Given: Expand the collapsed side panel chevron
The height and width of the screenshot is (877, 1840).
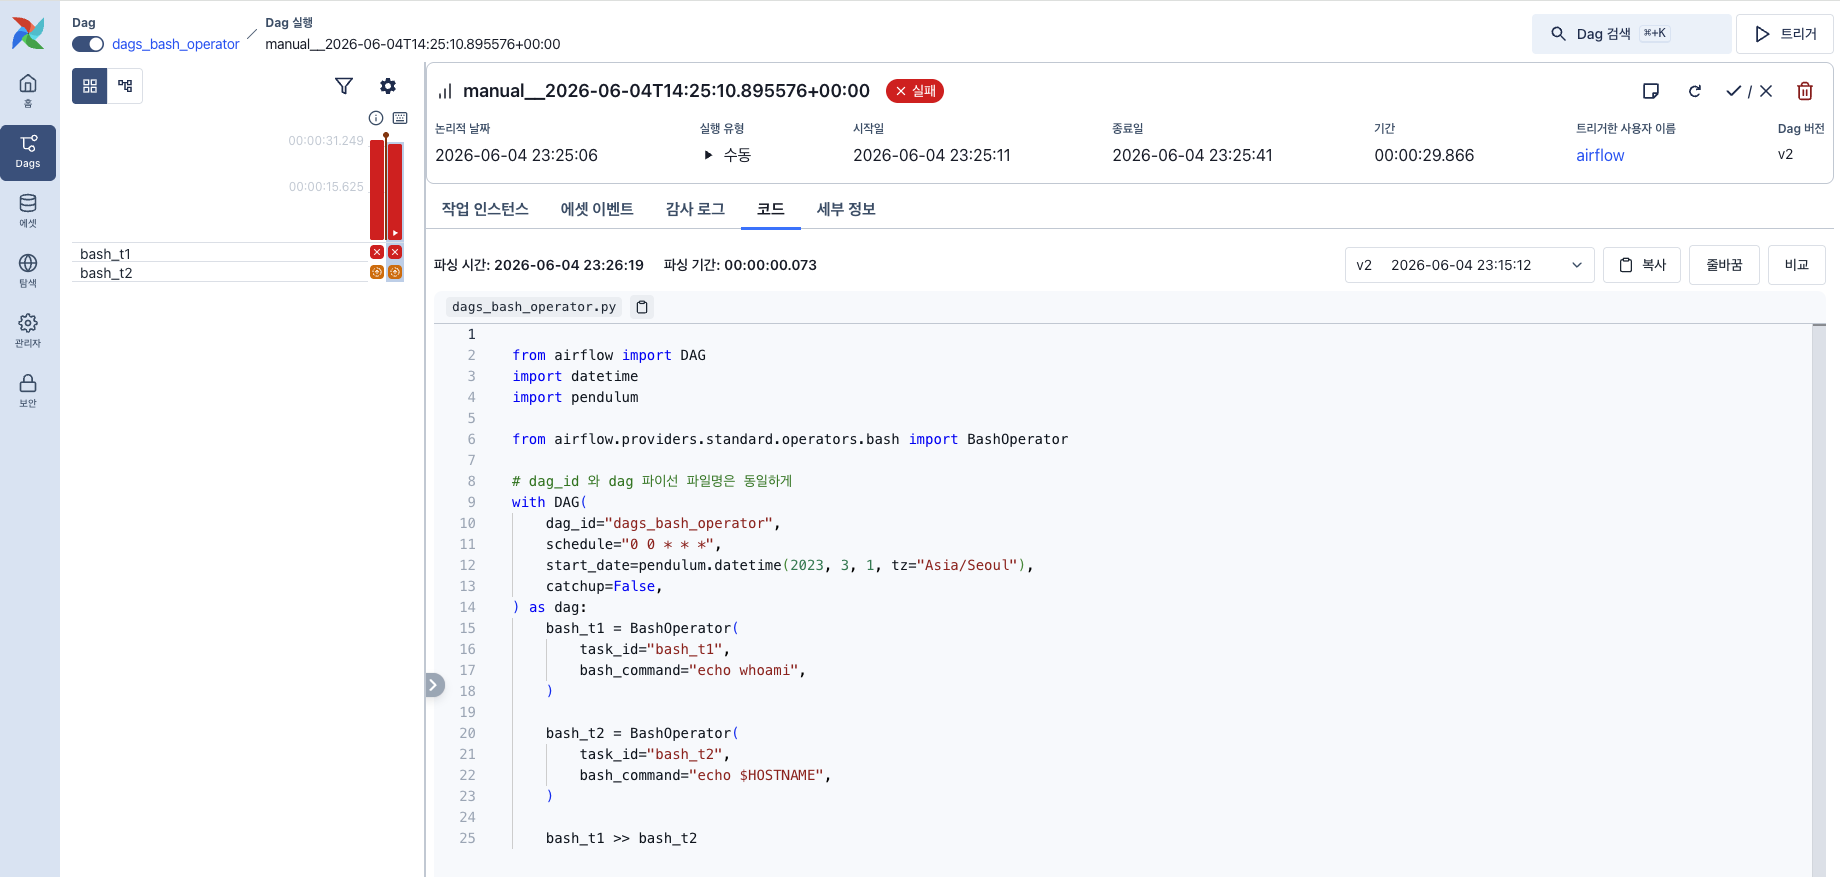Looking at the screenshot, I should click(434, 685).
